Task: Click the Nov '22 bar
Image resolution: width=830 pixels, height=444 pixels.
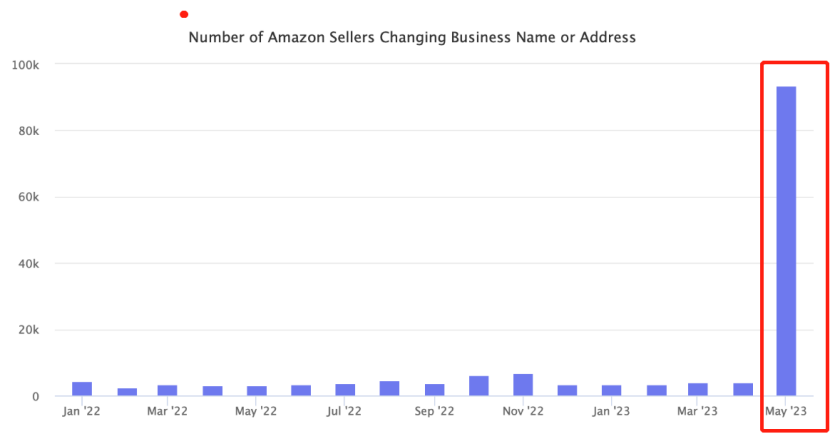Action: pyautogui.click(x=523, y=385)
